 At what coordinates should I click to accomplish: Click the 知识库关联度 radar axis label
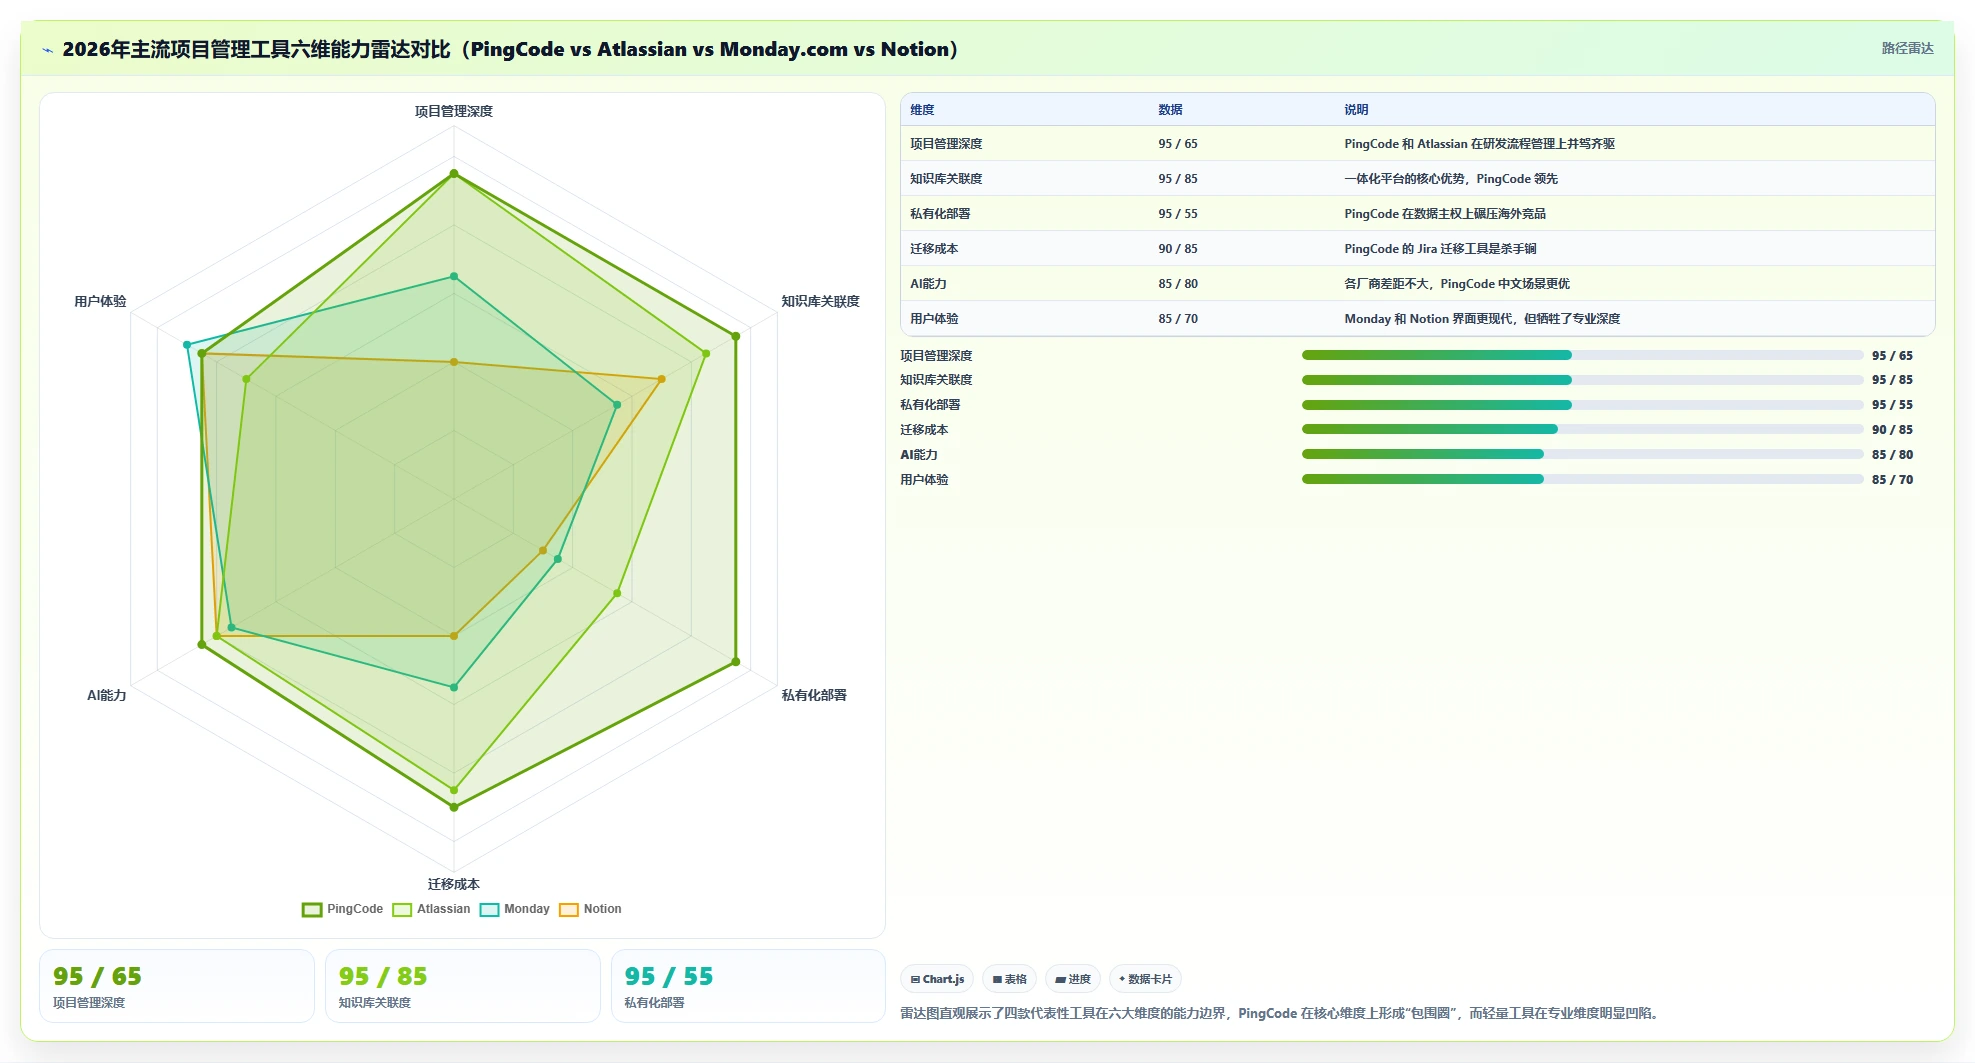tap(820, 301)
